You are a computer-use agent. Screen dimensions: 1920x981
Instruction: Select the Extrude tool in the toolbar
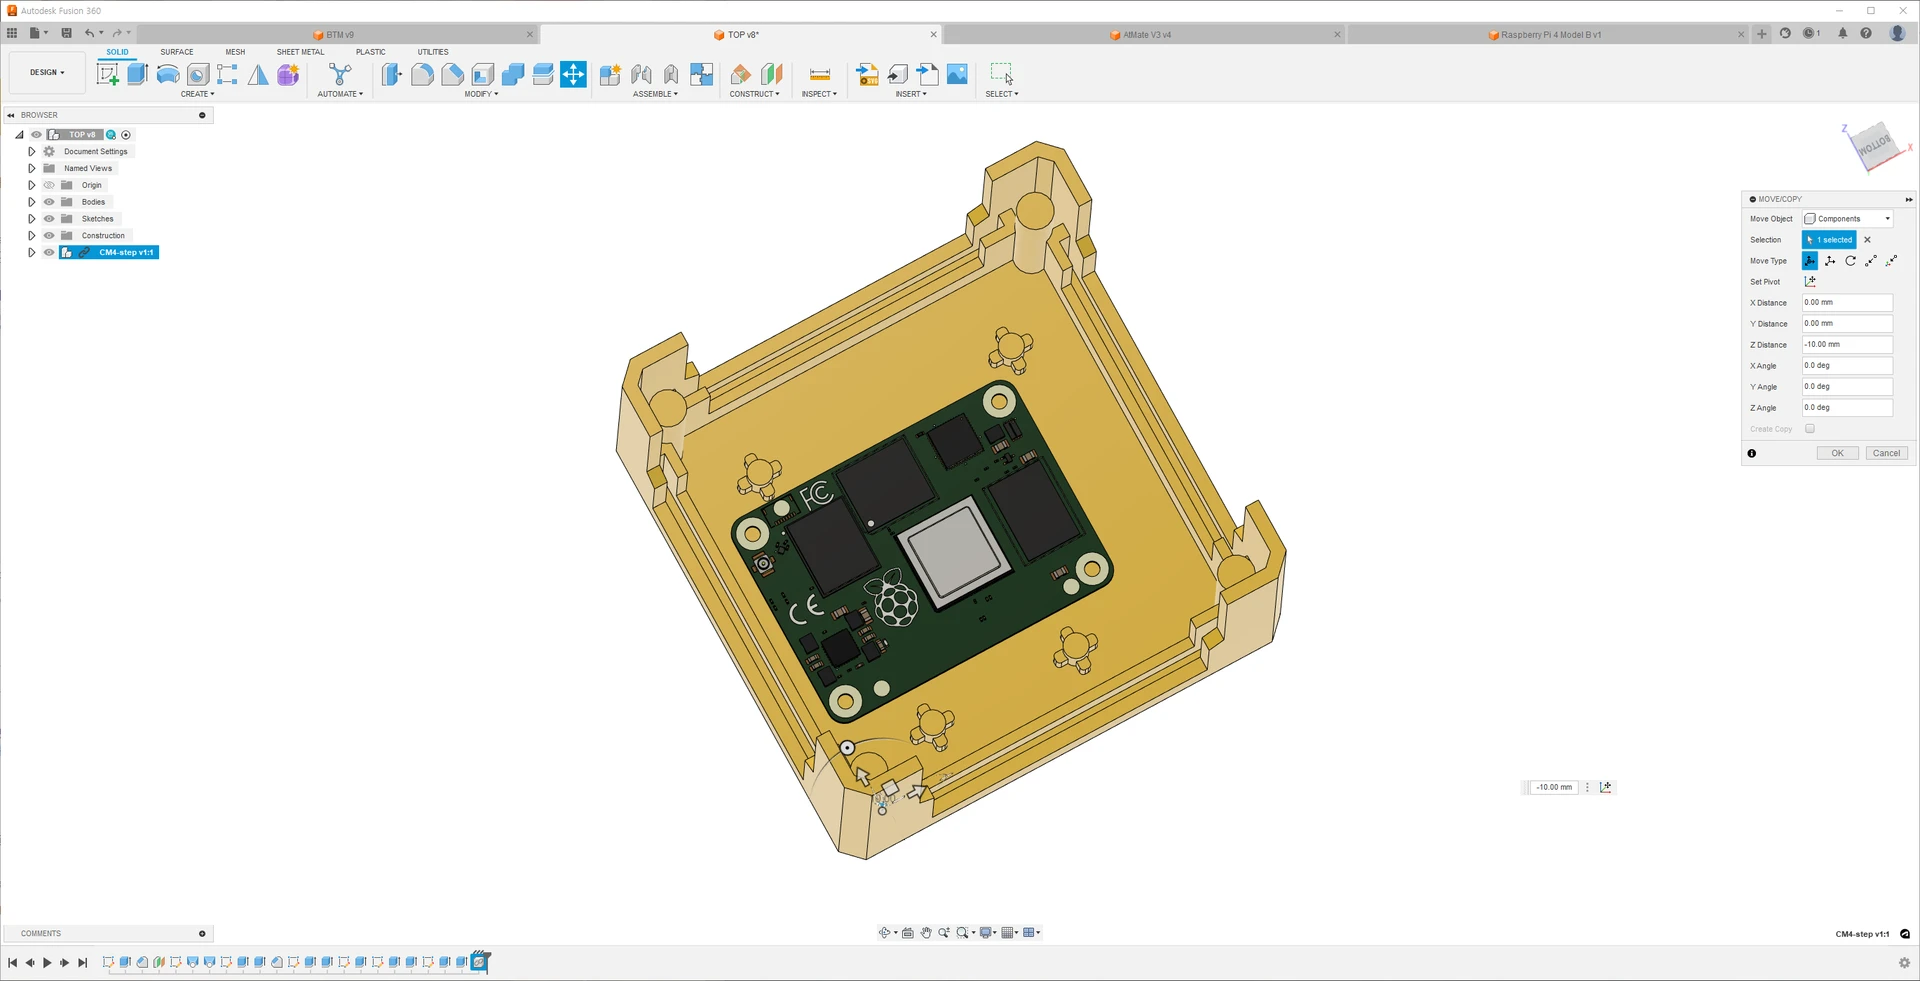(x=138, y=74)
